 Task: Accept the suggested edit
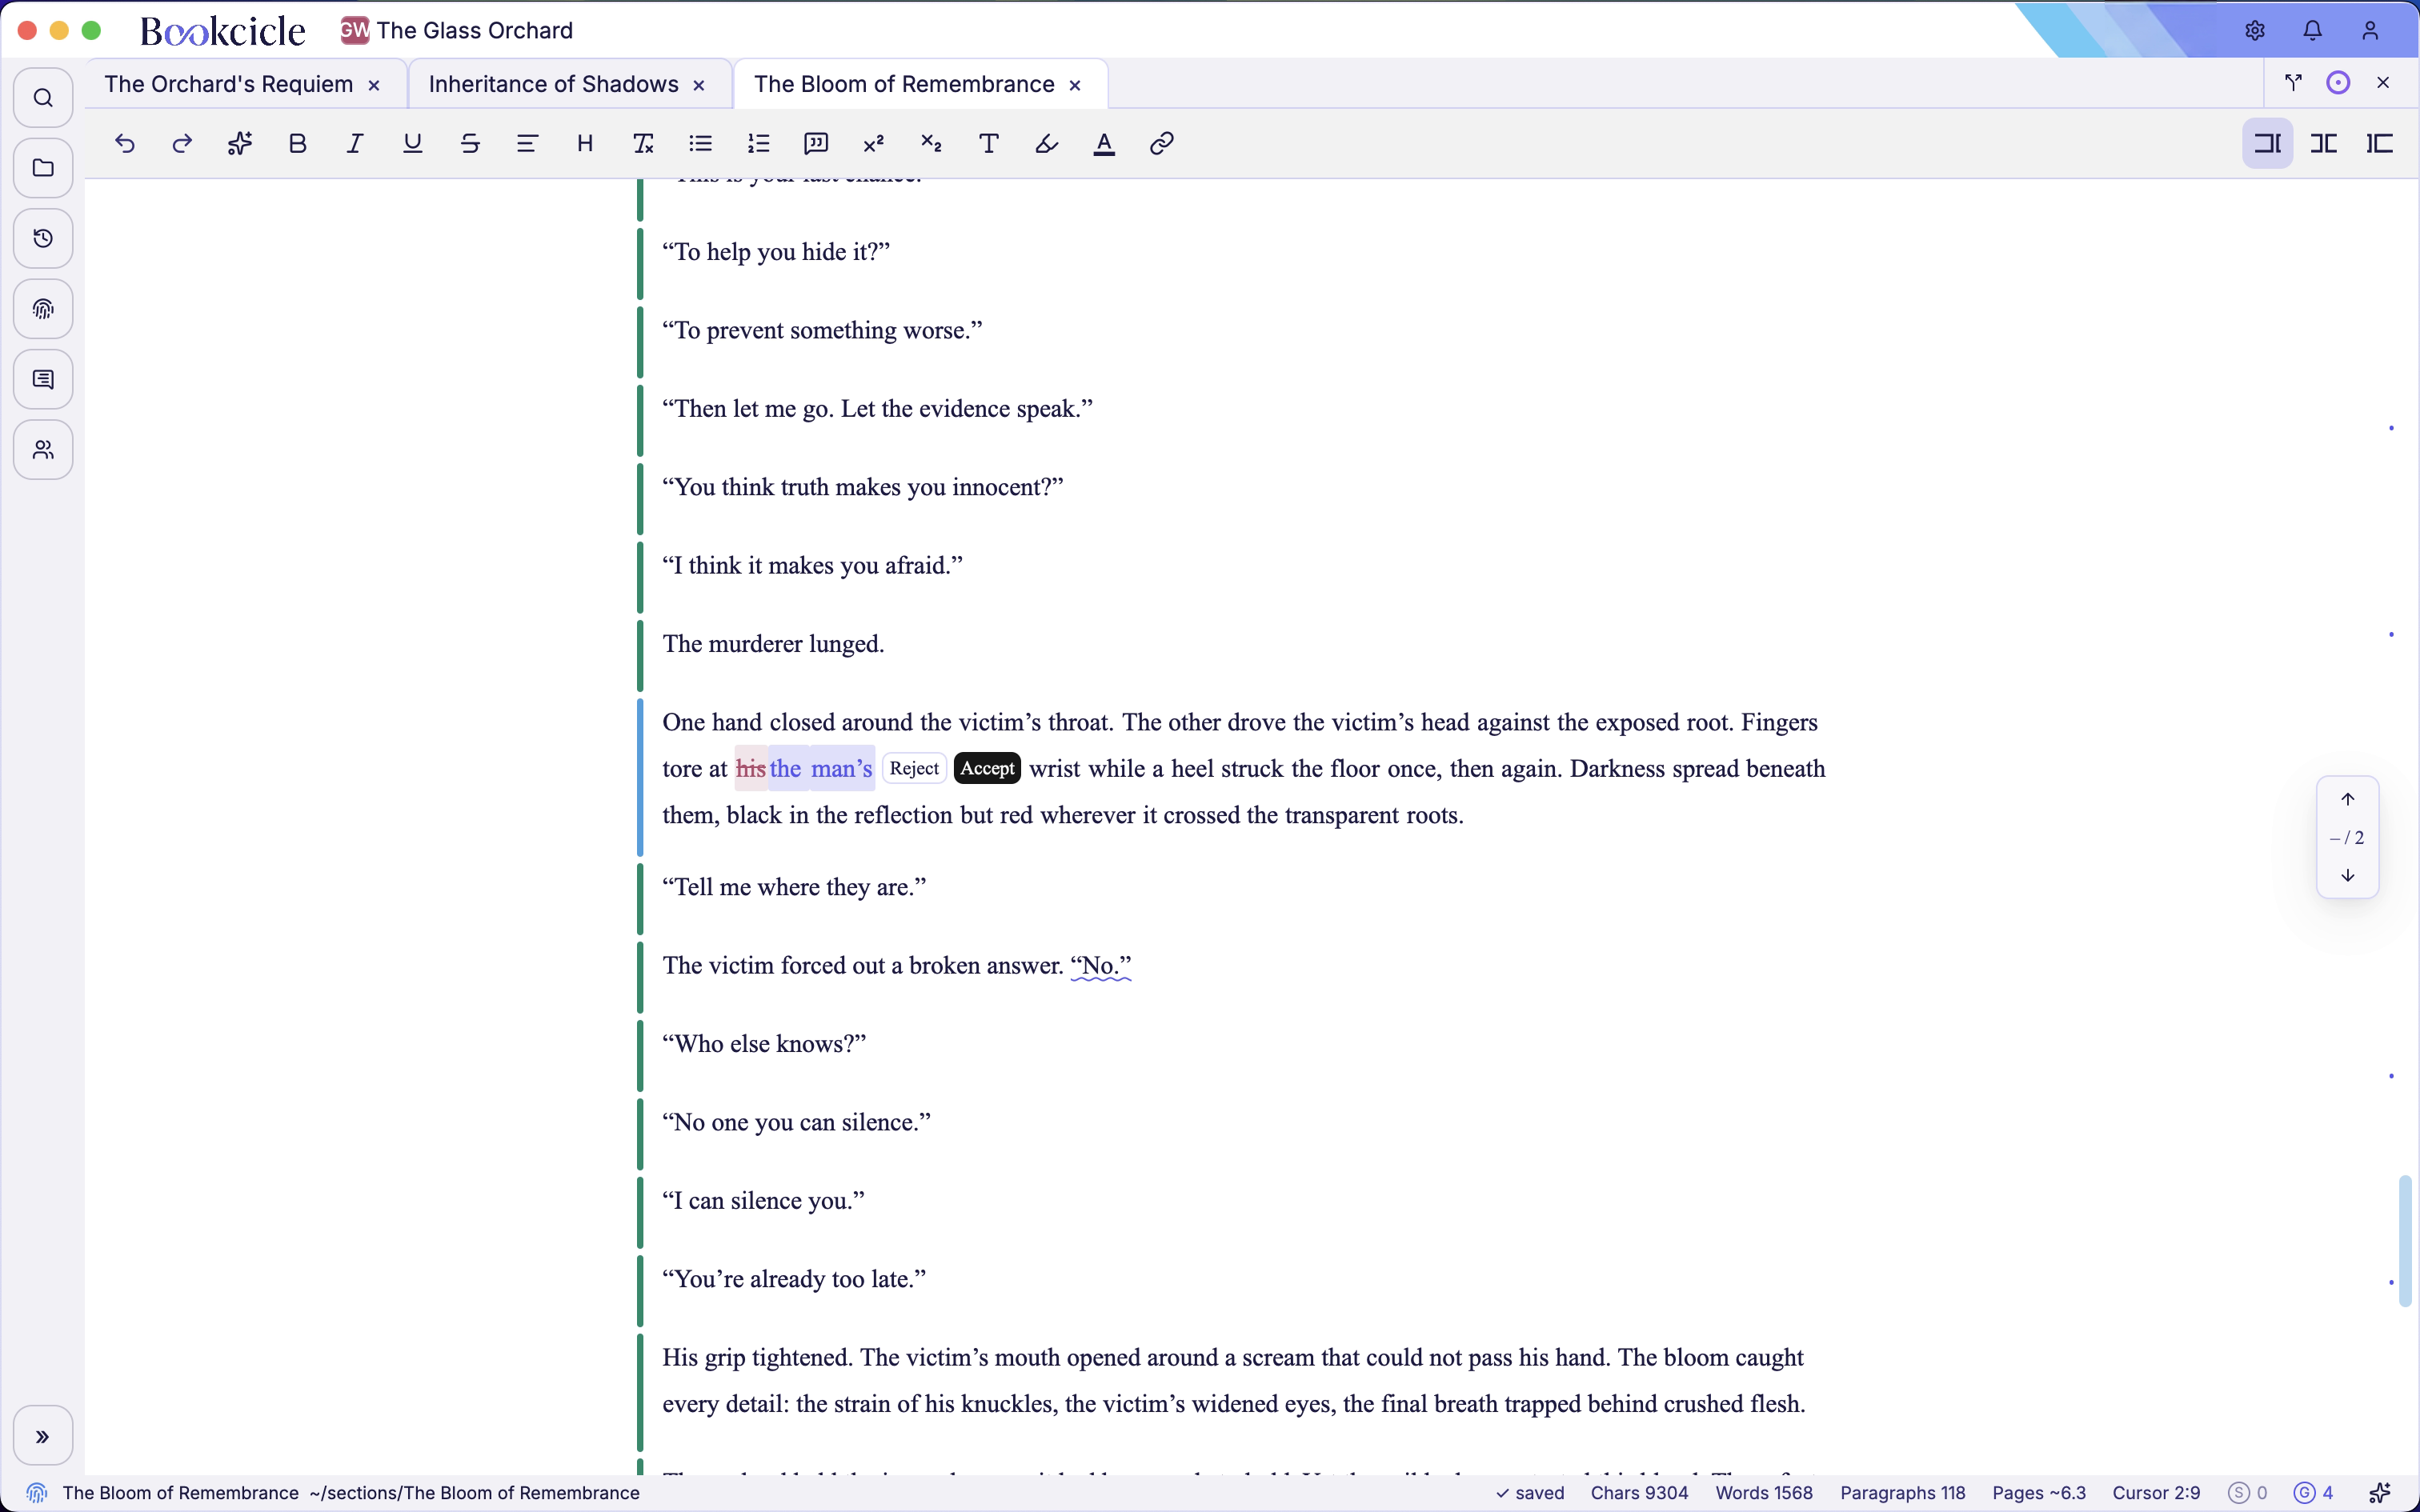tap(987, 768)
